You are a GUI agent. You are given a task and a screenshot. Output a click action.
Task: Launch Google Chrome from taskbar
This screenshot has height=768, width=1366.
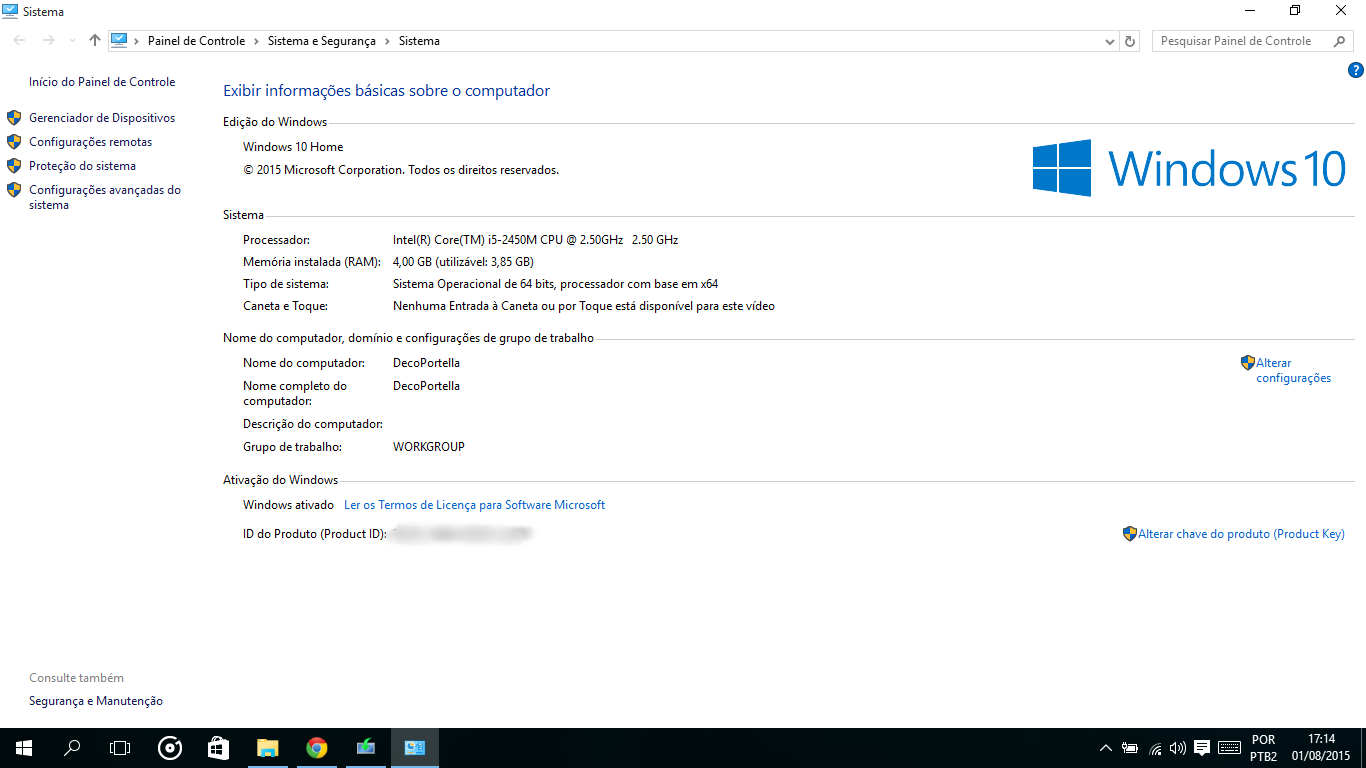coord(316,748)
